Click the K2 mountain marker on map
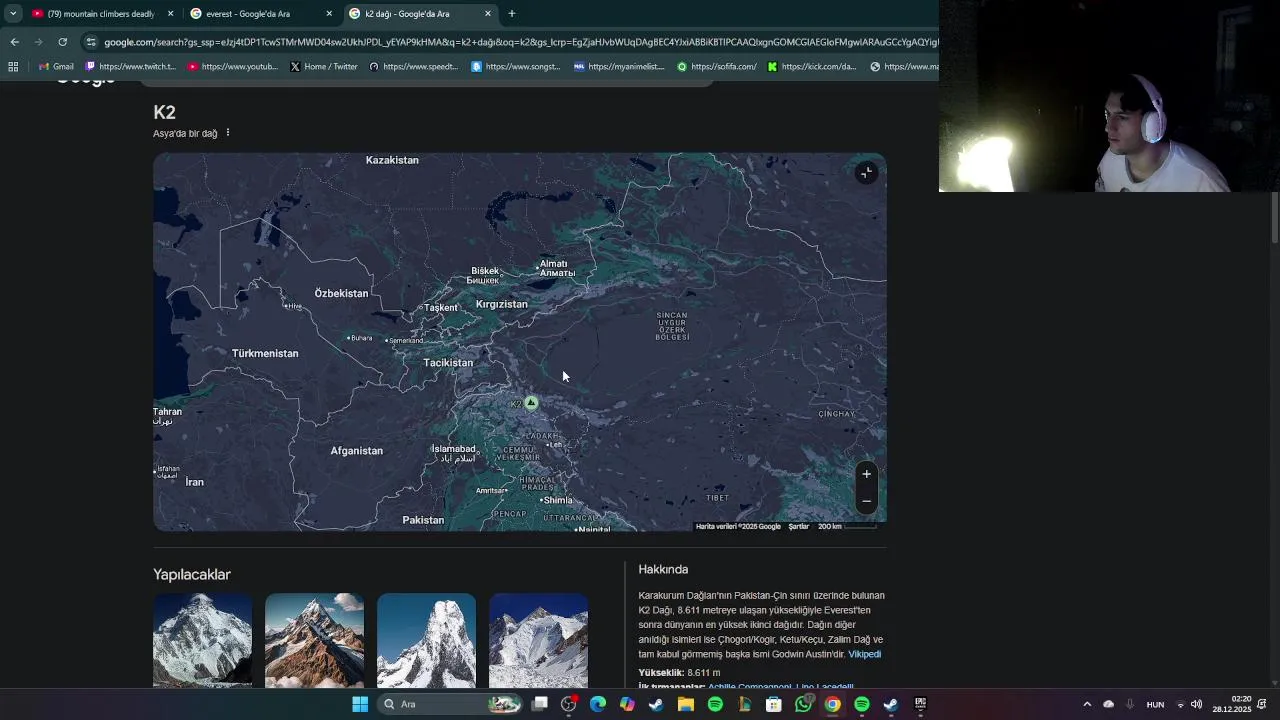This screenshot has height=720, width=1280. pos(531,403)
